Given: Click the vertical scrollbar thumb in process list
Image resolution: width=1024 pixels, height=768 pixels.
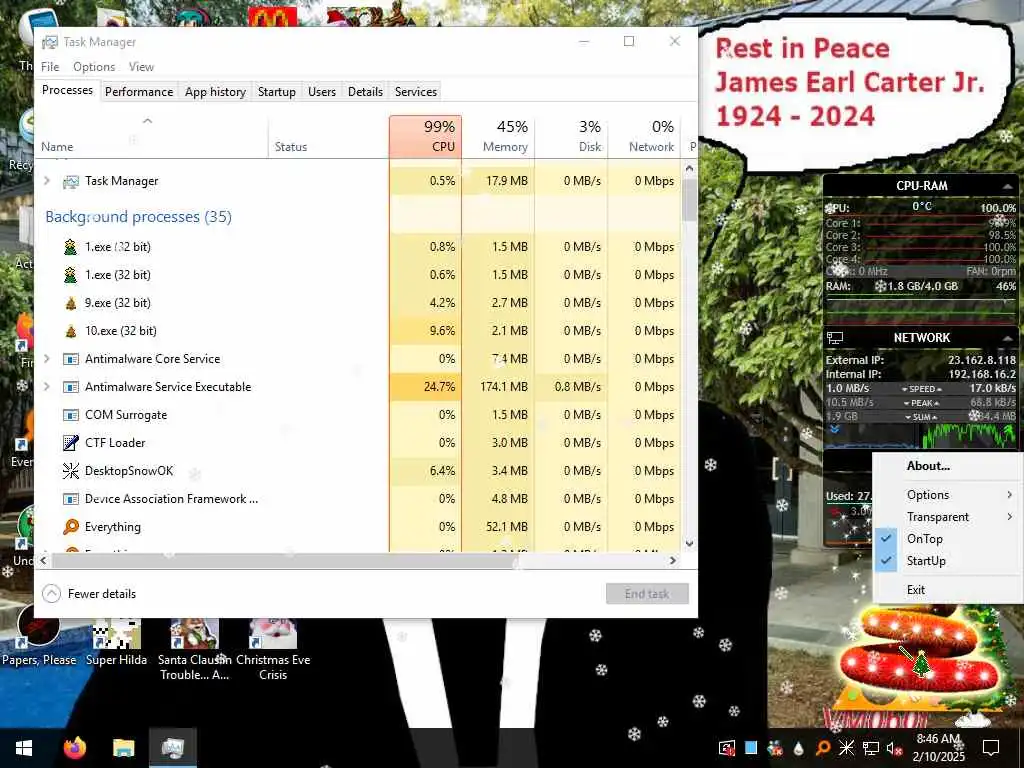Looking at the screenshot, I should click(690, 200).
